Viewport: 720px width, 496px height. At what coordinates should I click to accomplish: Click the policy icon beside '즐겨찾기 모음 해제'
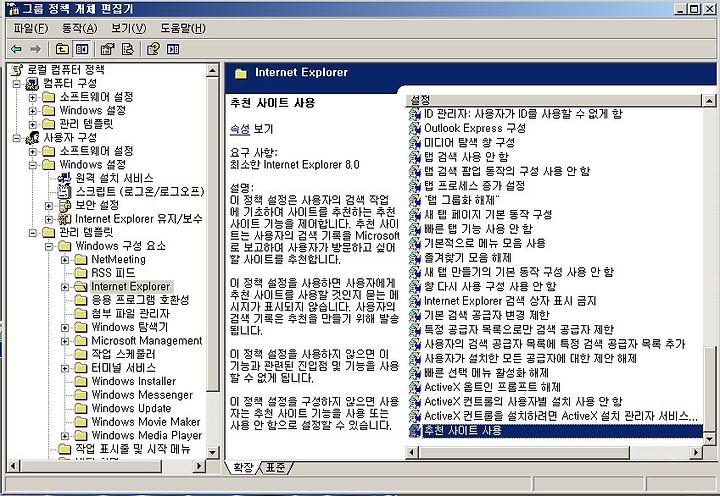tap(415, 258)
